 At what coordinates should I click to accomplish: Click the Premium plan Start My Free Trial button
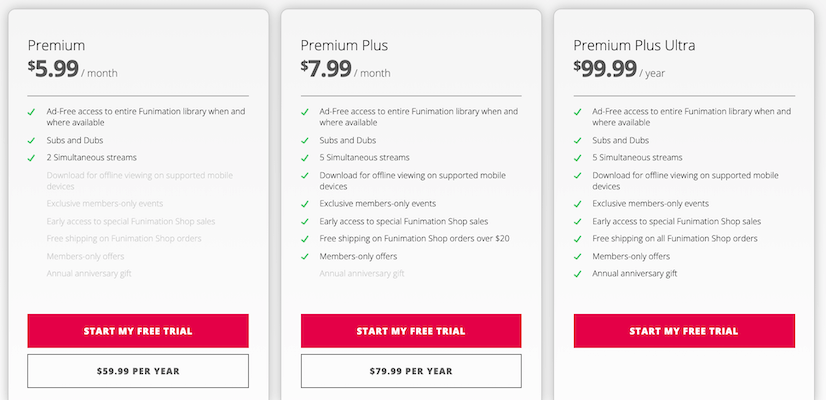(138, 331)
